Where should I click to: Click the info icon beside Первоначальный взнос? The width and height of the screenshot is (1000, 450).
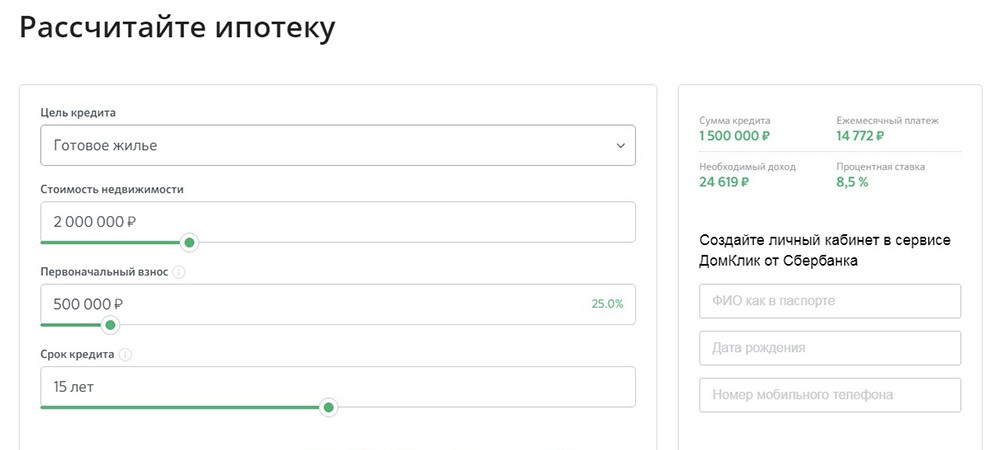[x=179, y=272]
